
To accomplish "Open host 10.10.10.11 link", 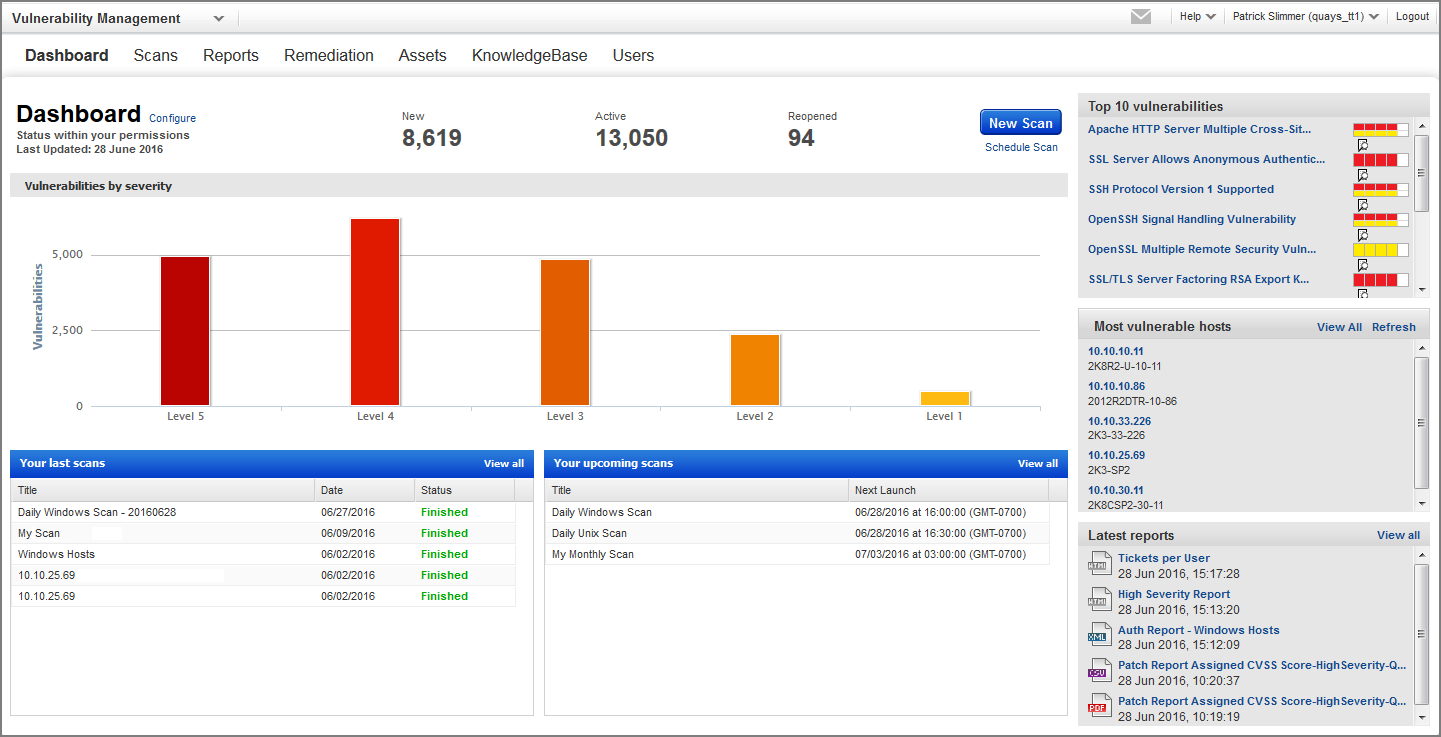I will (1116, 351).
